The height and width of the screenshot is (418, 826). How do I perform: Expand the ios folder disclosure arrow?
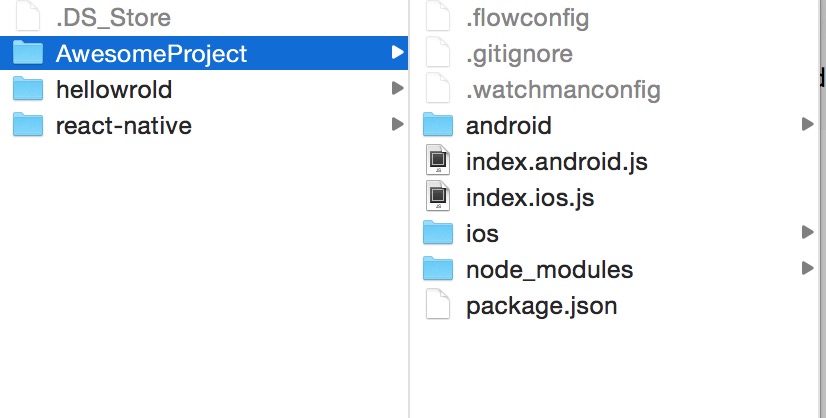pos(807,232)
